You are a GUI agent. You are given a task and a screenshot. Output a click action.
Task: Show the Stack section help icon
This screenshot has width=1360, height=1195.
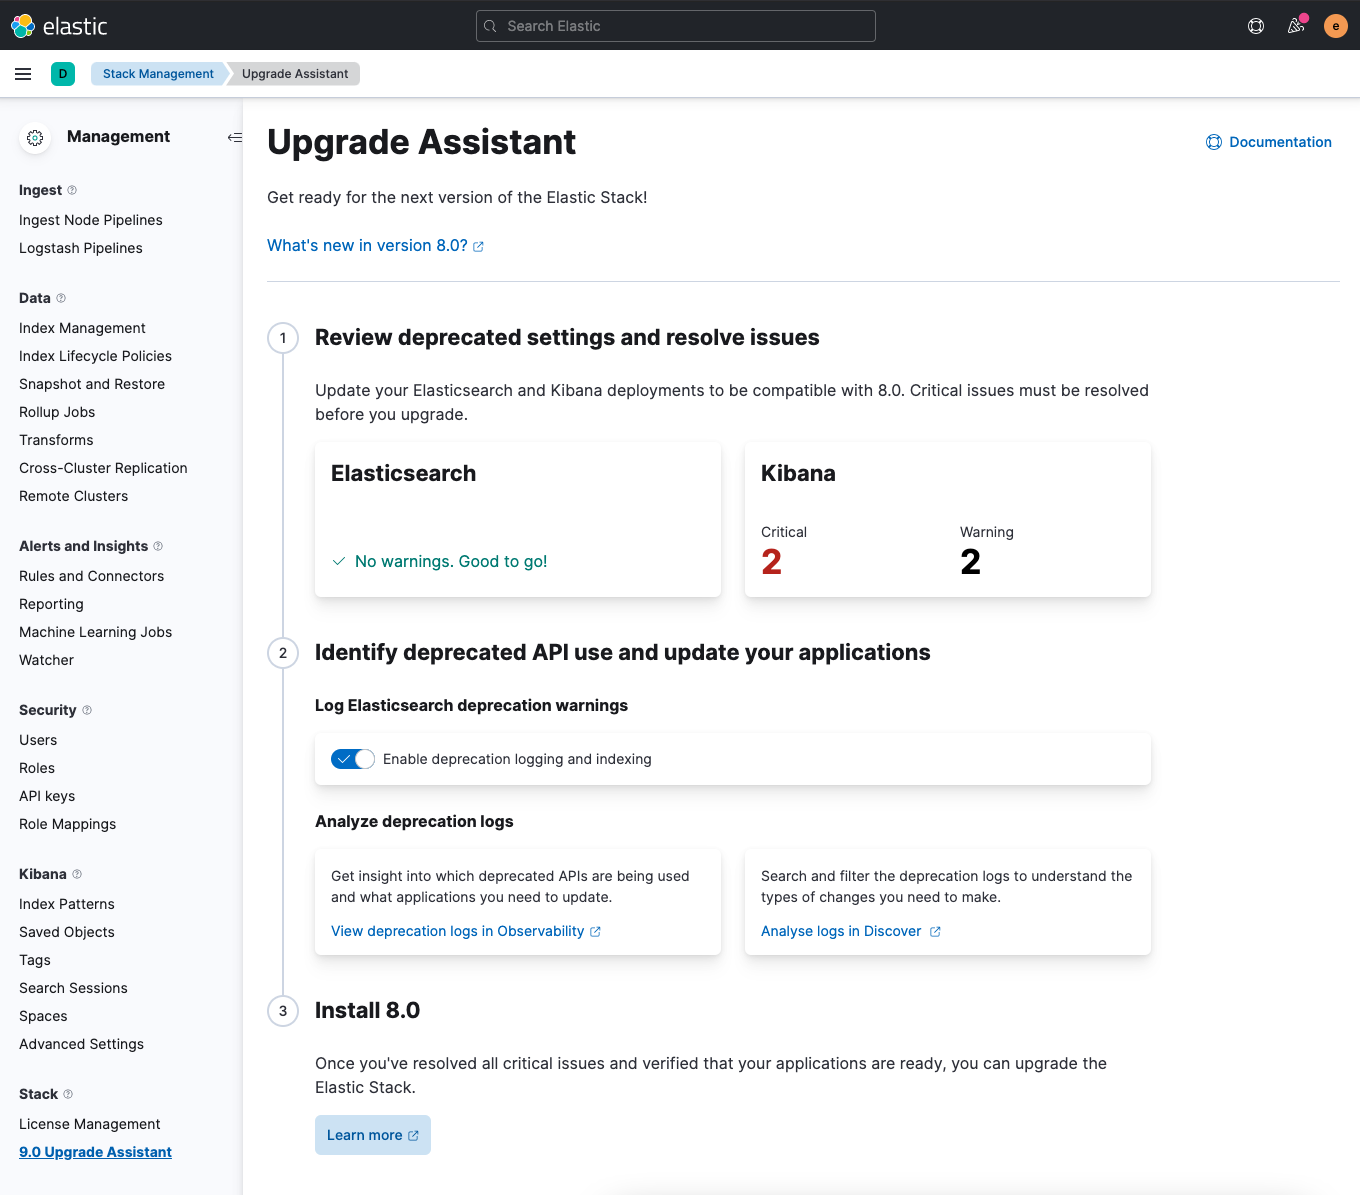[x=68, y=1094]
